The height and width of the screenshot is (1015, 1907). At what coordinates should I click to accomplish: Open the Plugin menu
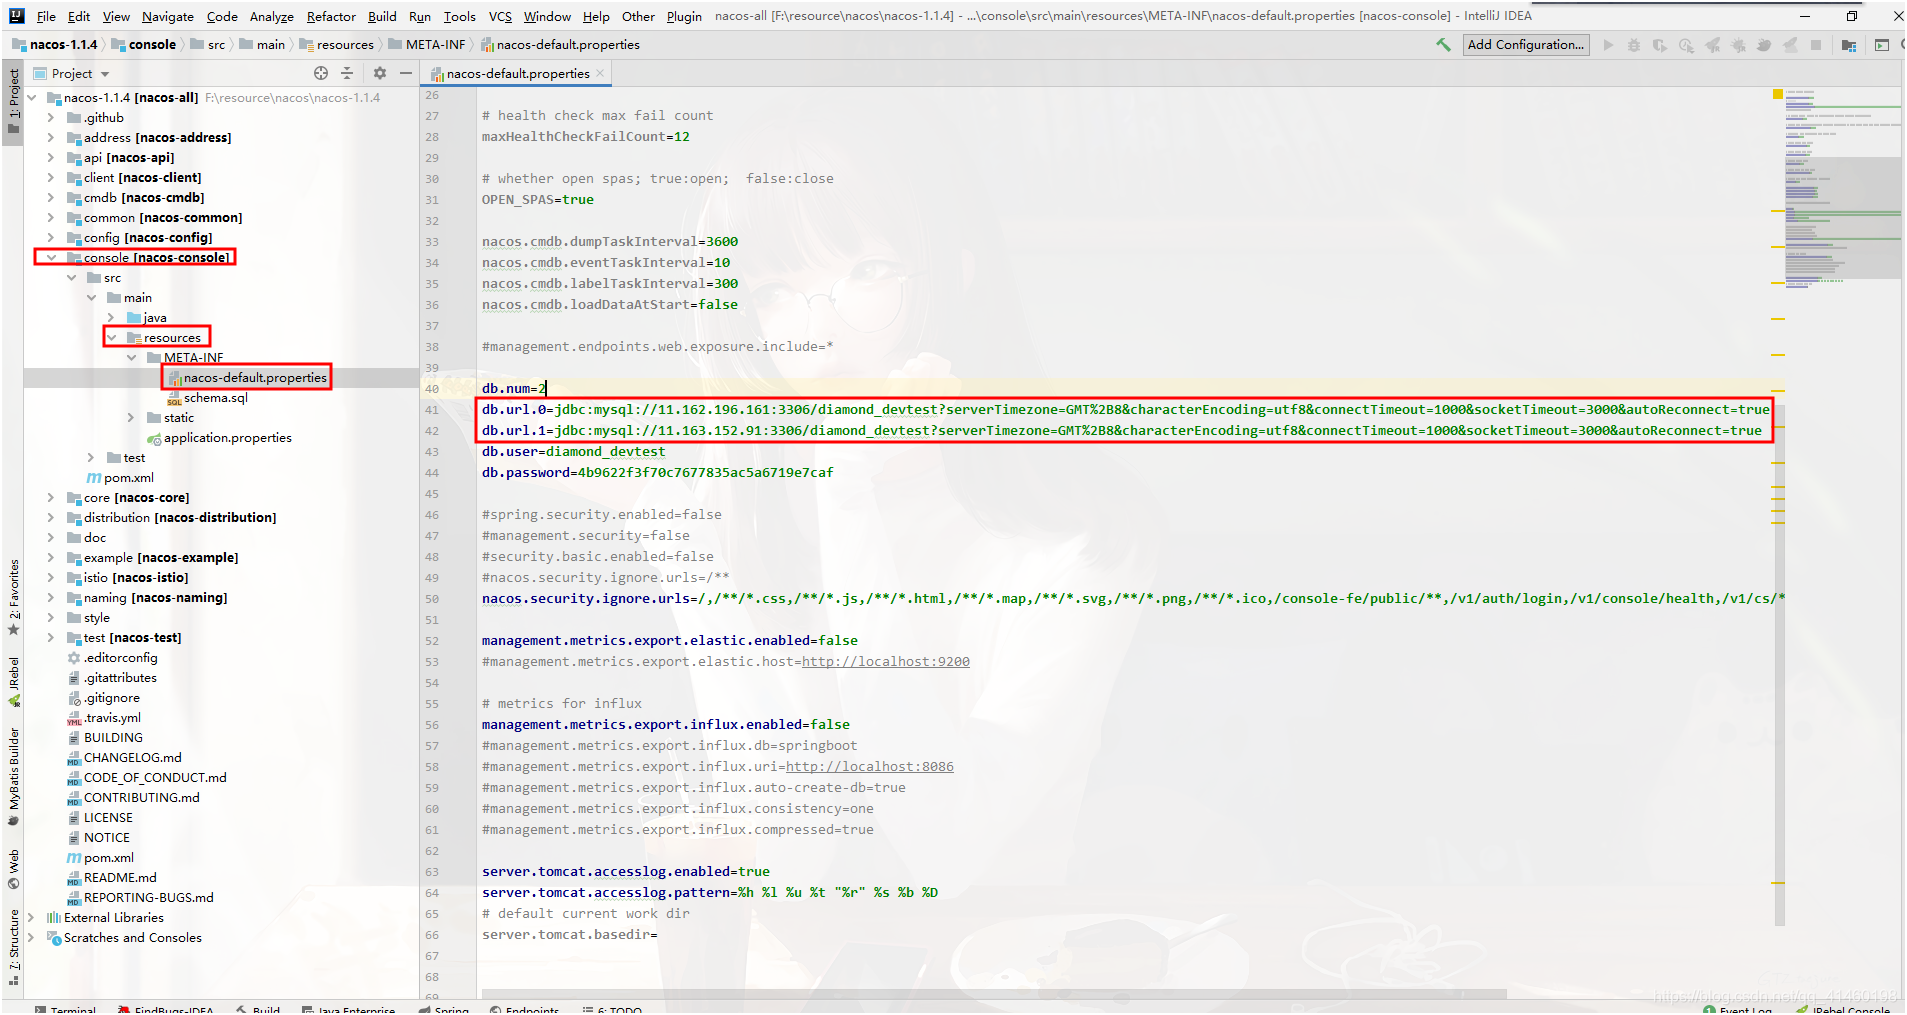click(x=684, y=16)
